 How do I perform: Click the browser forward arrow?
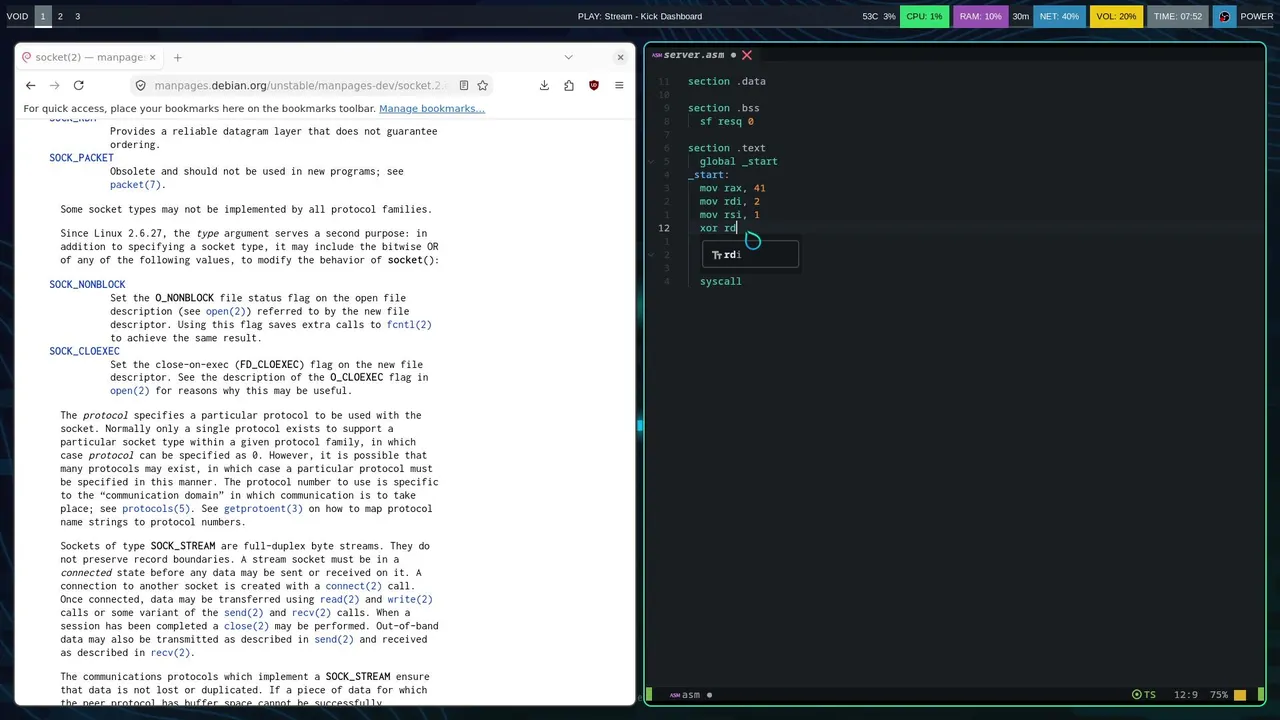click(x=54, y=86)
